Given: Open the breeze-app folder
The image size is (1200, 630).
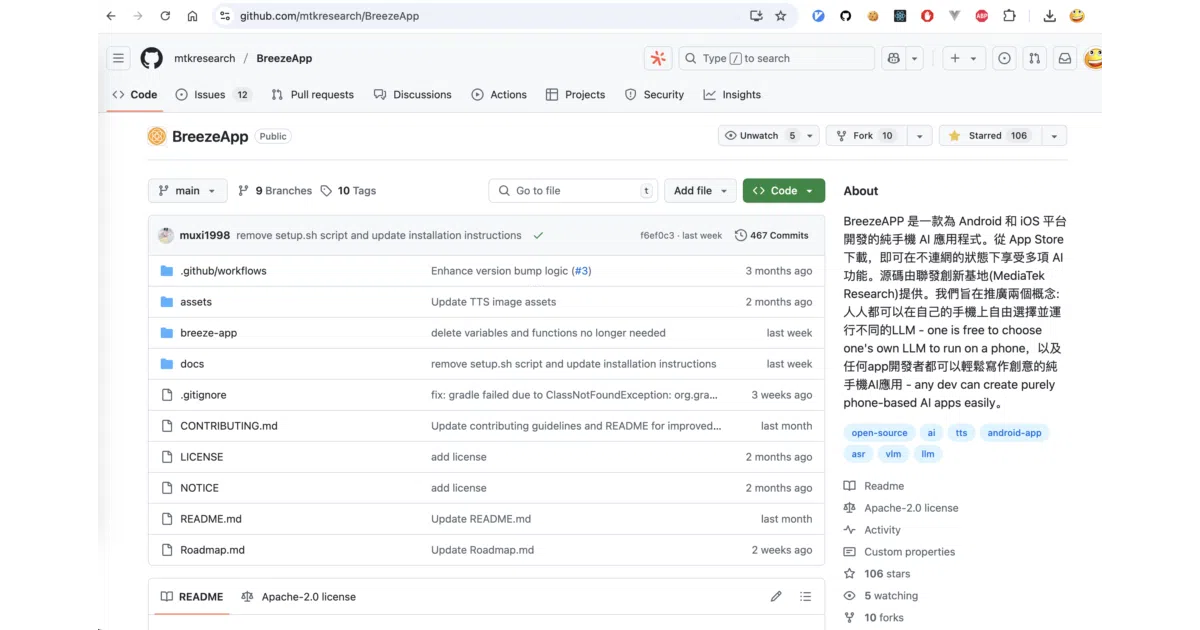Looking at the screenshot, I should click(x=208, y=333).
